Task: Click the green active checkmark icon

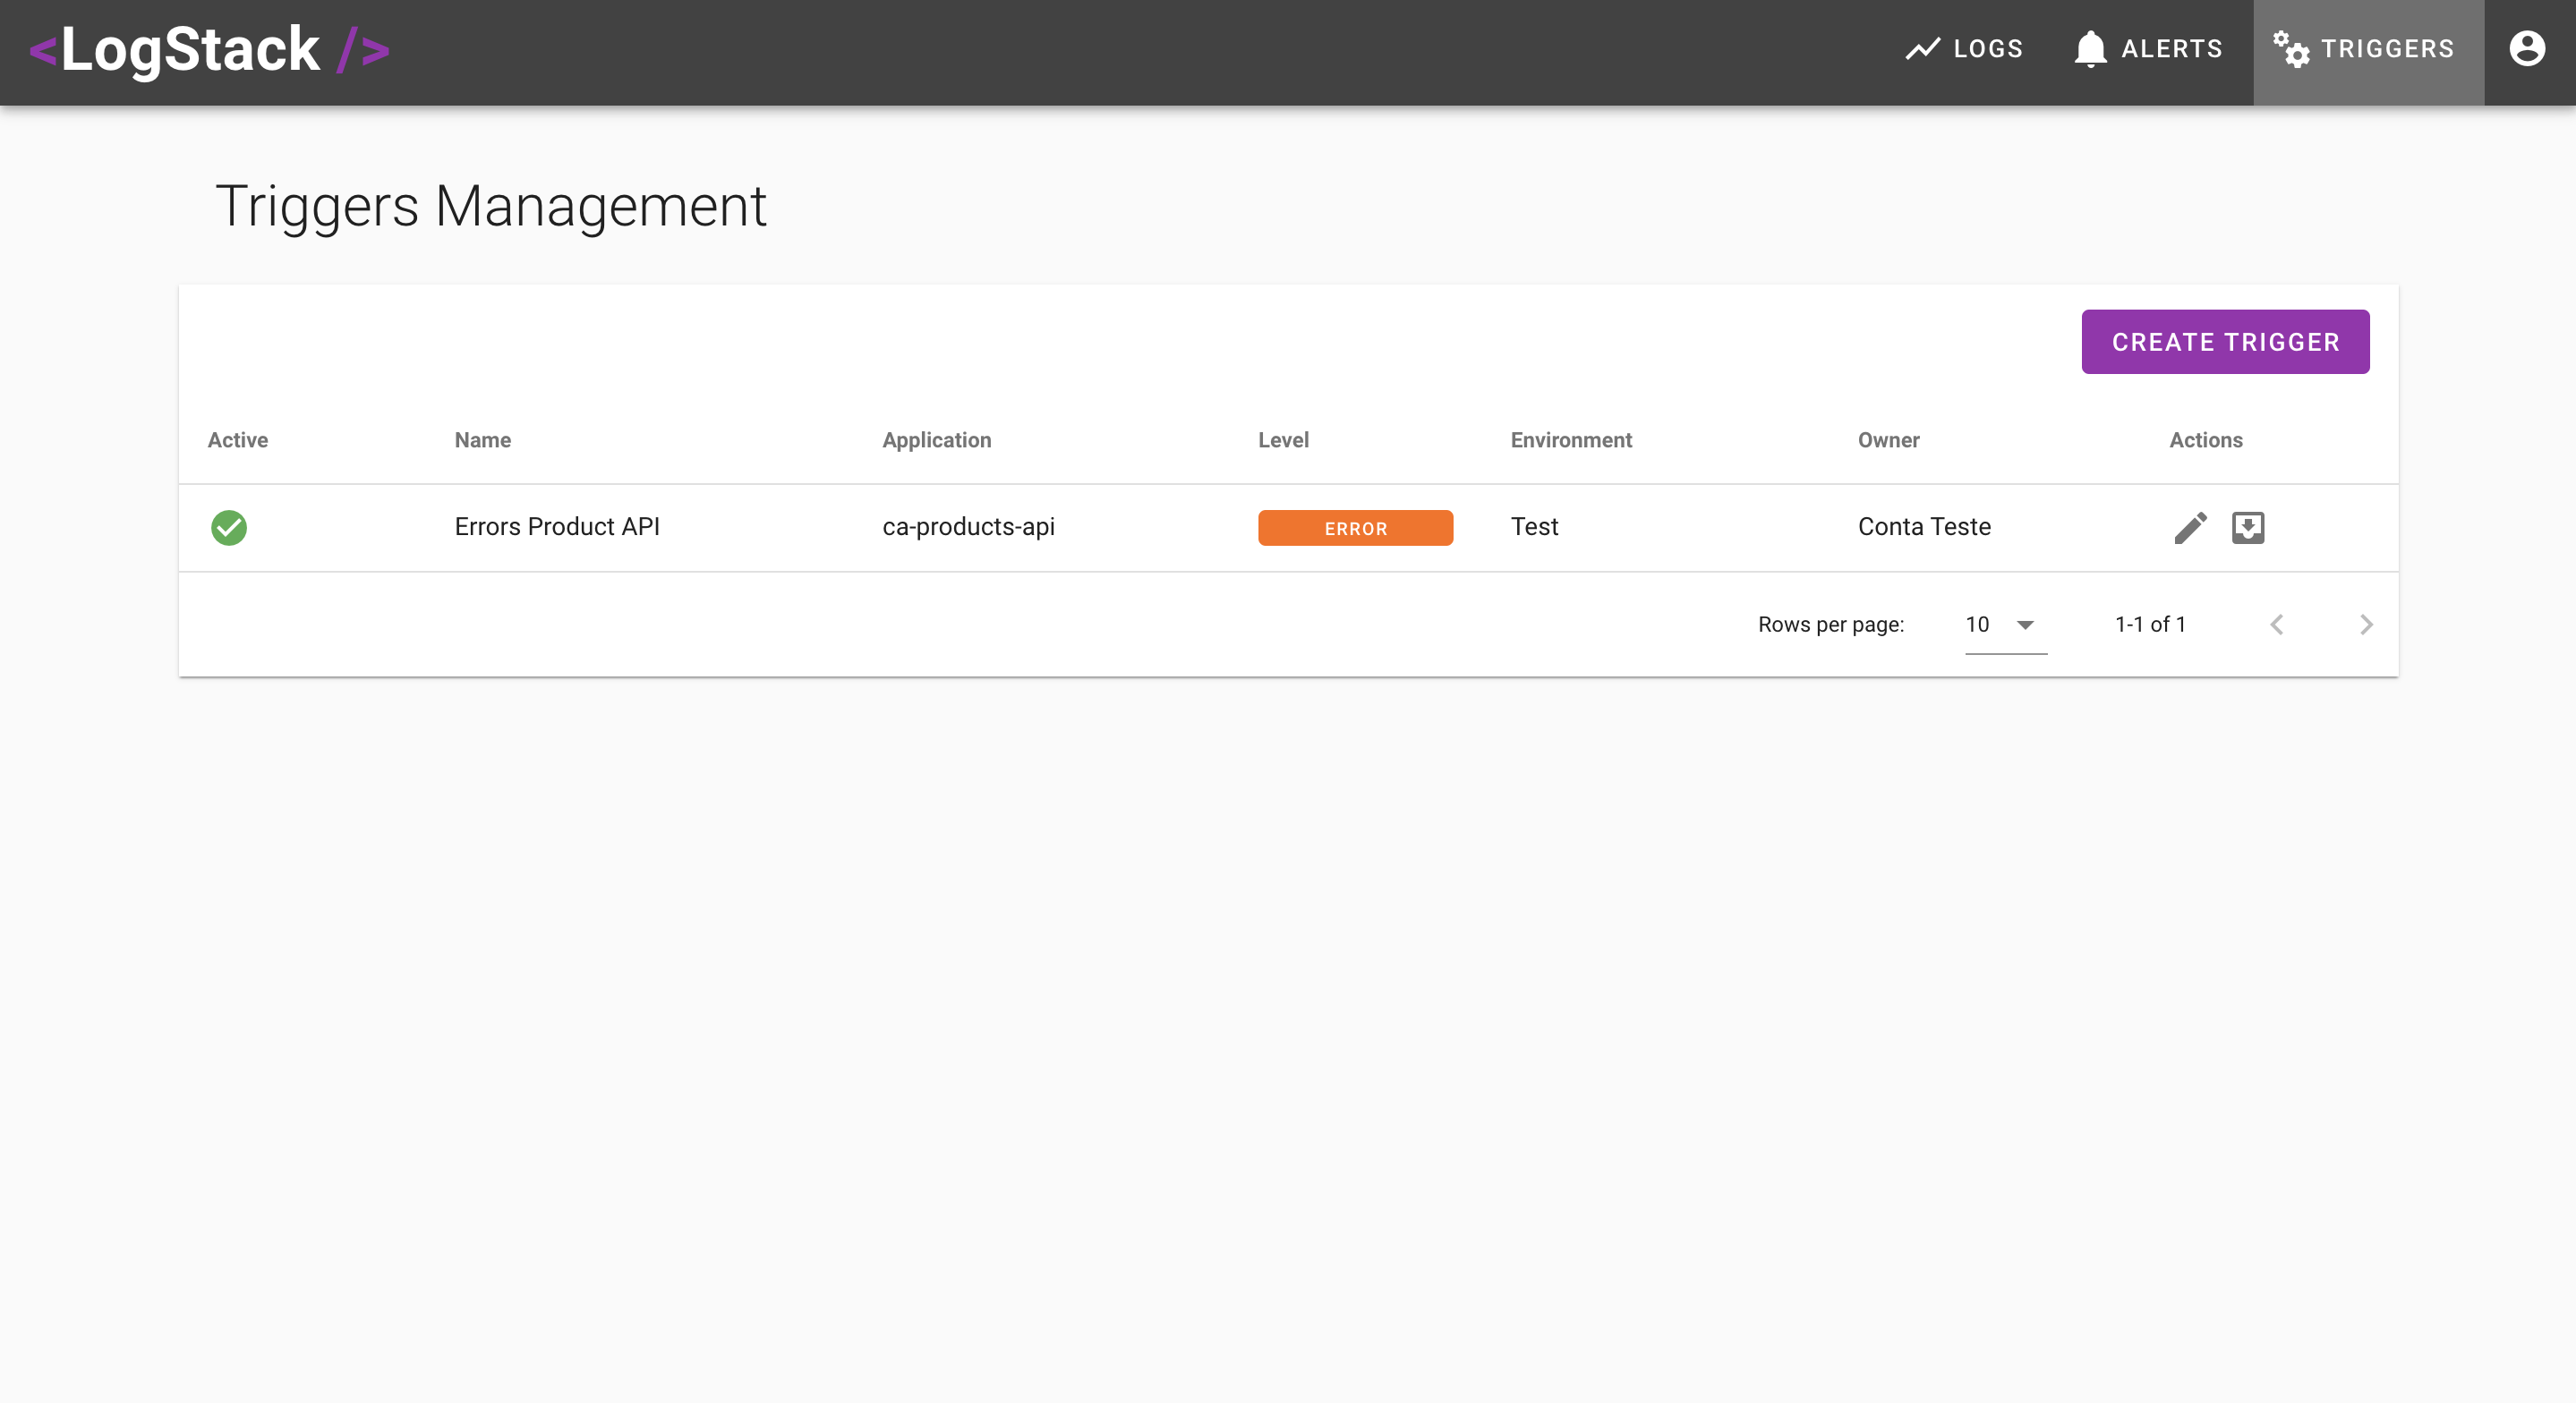Action: (229, 527)
